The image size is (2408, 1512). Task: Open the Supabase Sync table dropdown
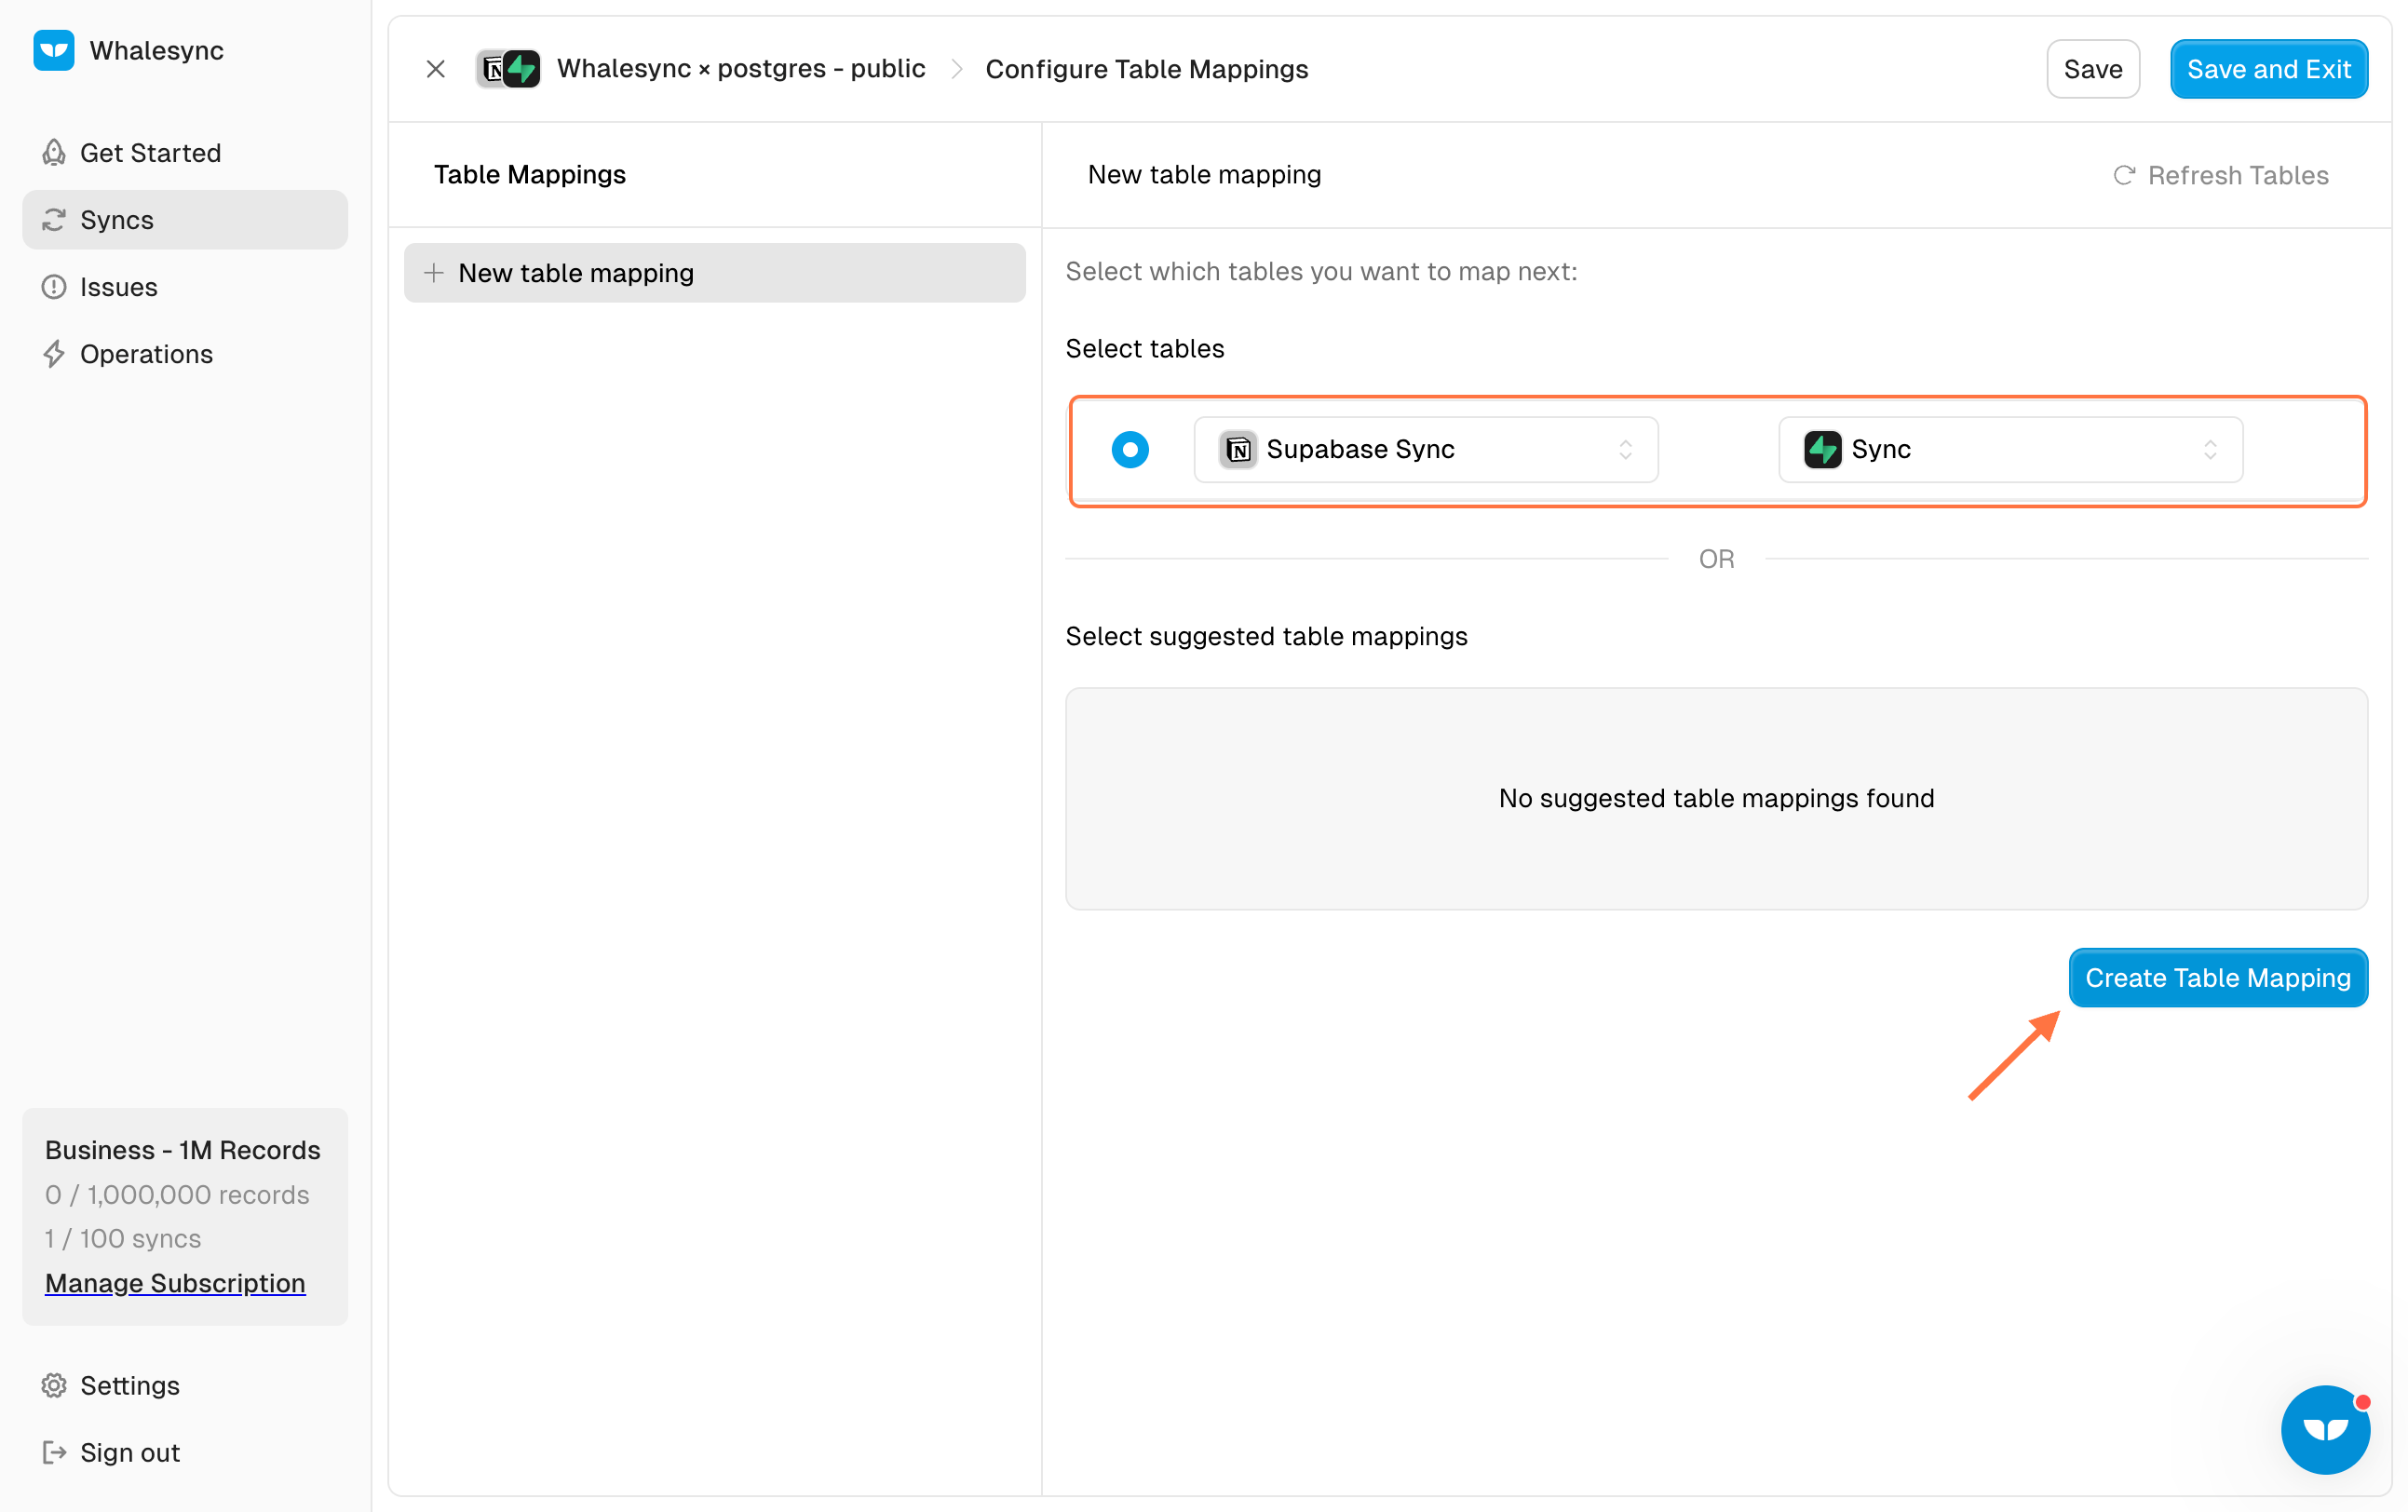coord(1425,449)
